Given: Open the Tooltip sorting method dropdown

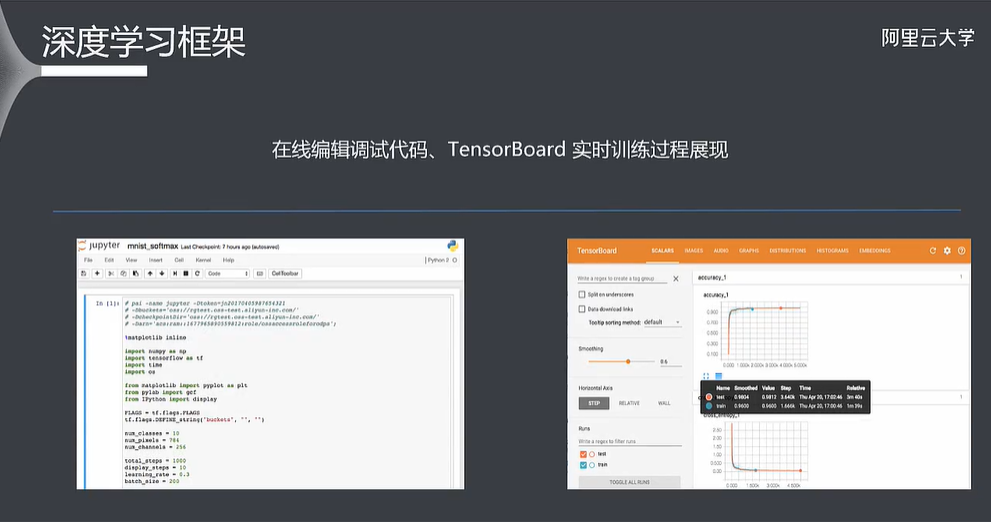Looking at the screenshot, I should coord(662,322).
